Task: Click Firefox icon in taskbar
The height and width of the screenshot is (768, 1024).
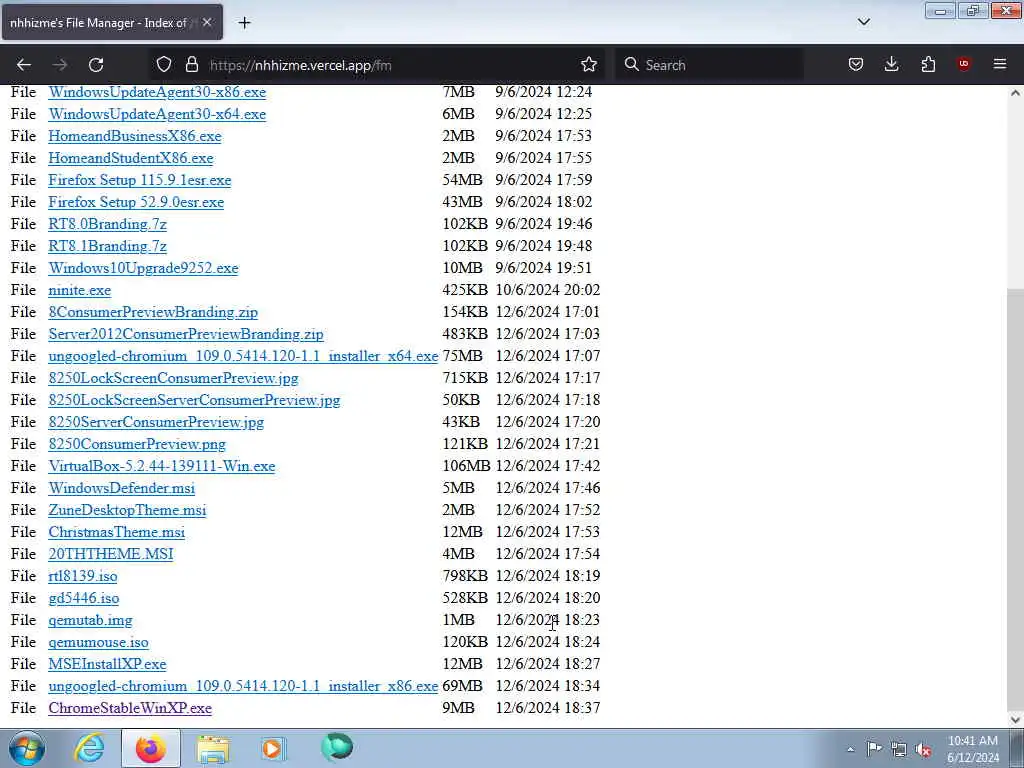Action: [150, 748]
